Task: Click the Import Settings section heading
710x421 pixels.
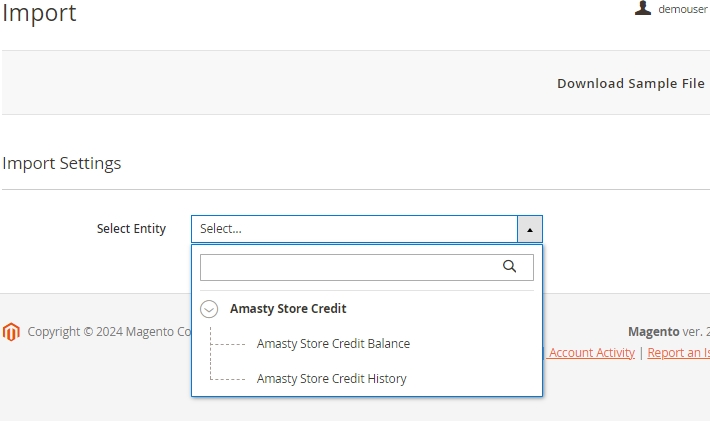Action: coord(62,163)
